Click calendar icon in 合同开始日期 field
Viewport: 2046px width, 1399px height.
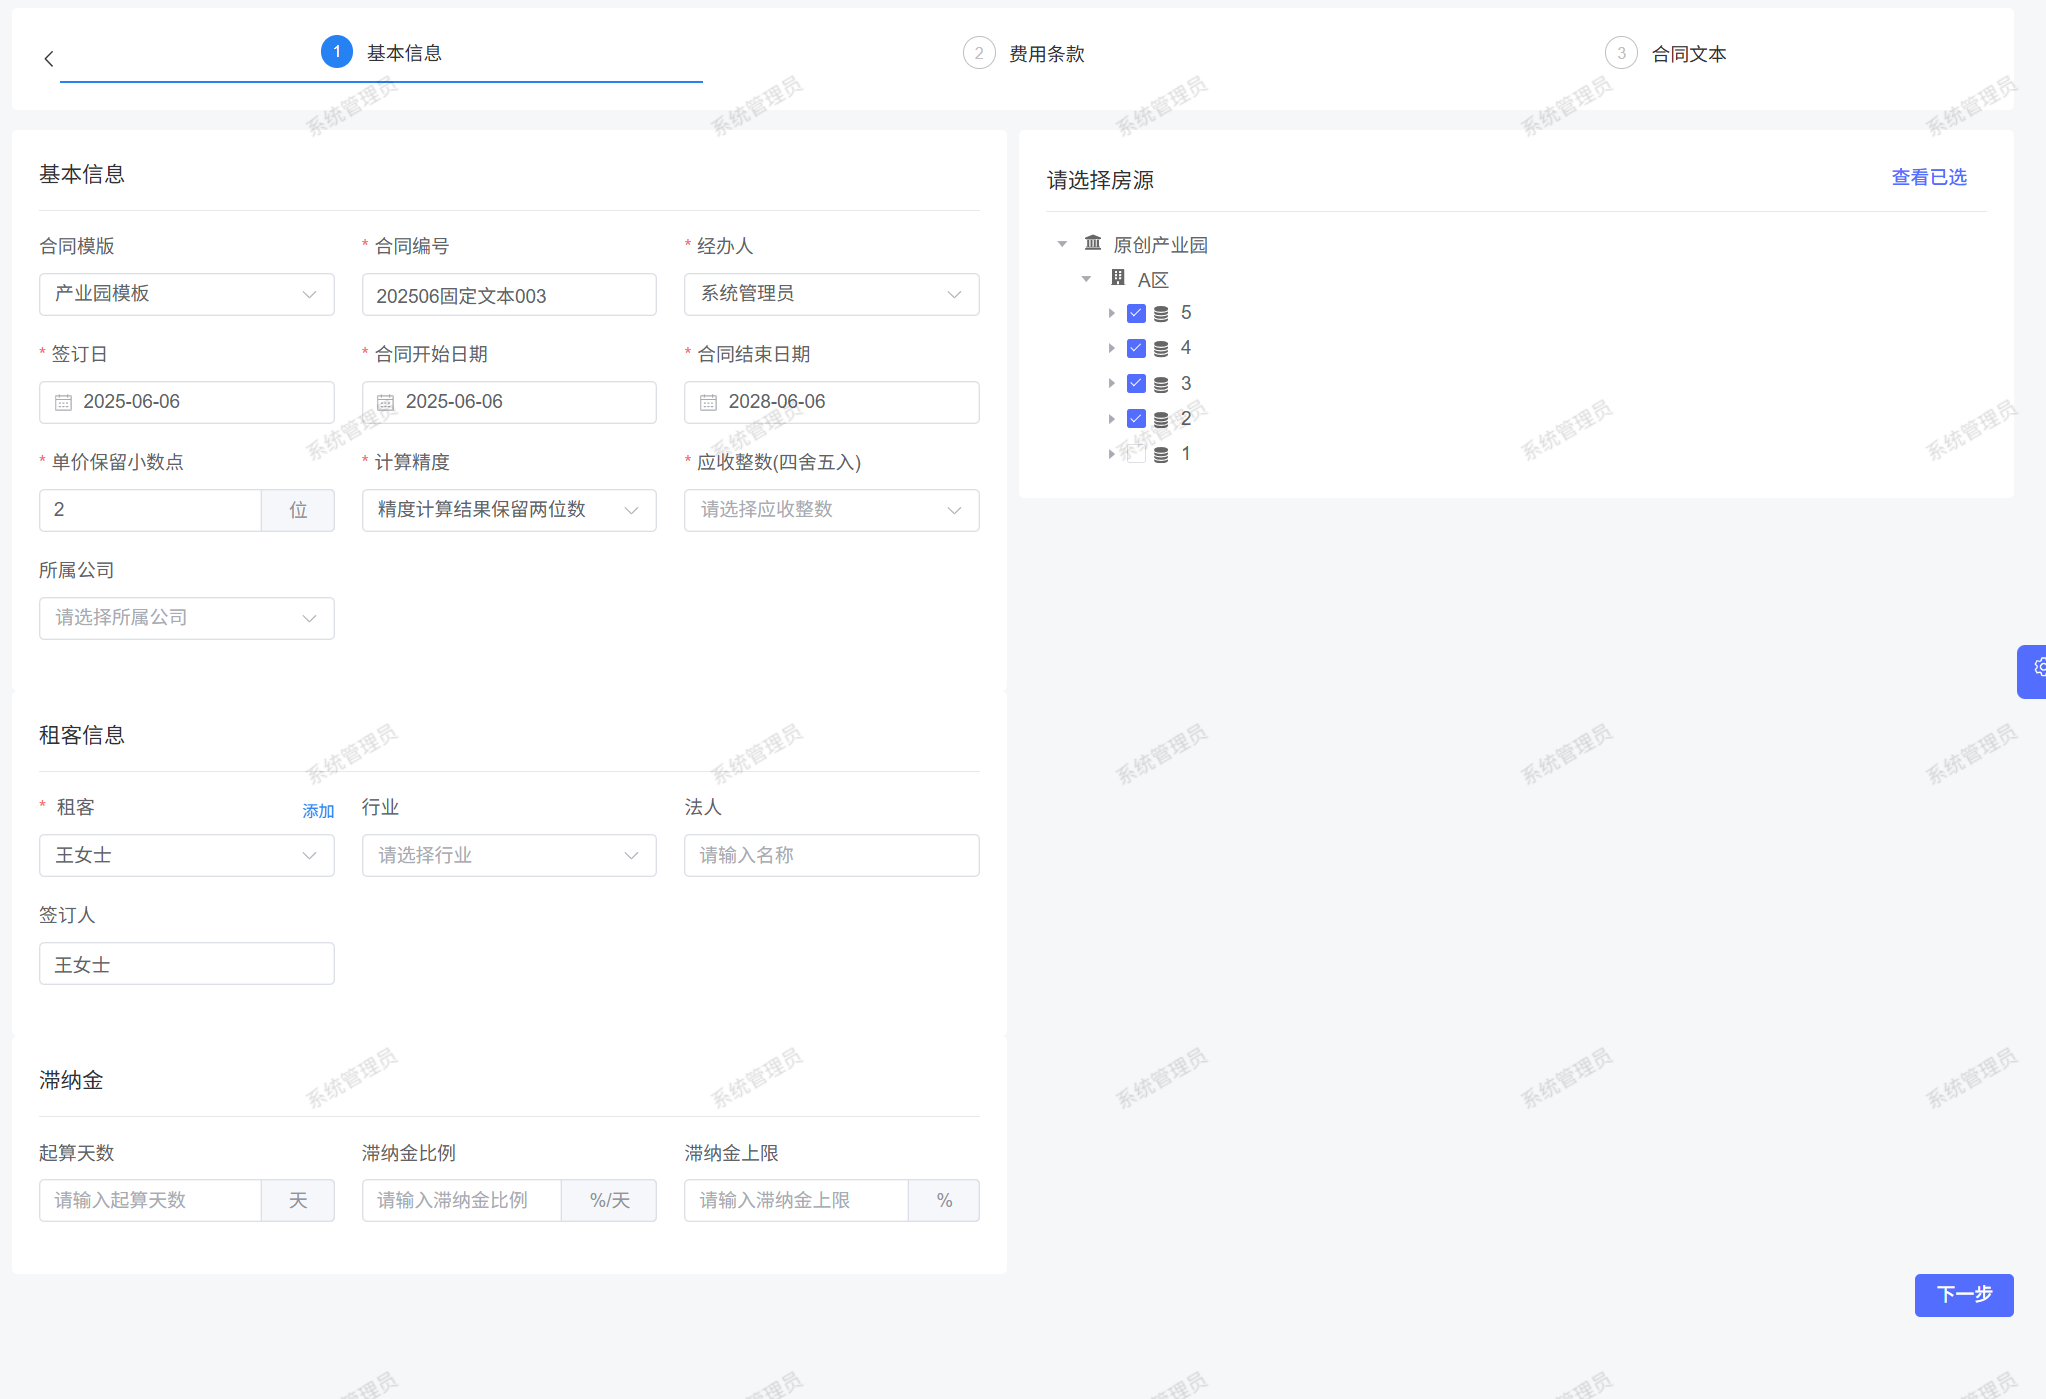385,402
